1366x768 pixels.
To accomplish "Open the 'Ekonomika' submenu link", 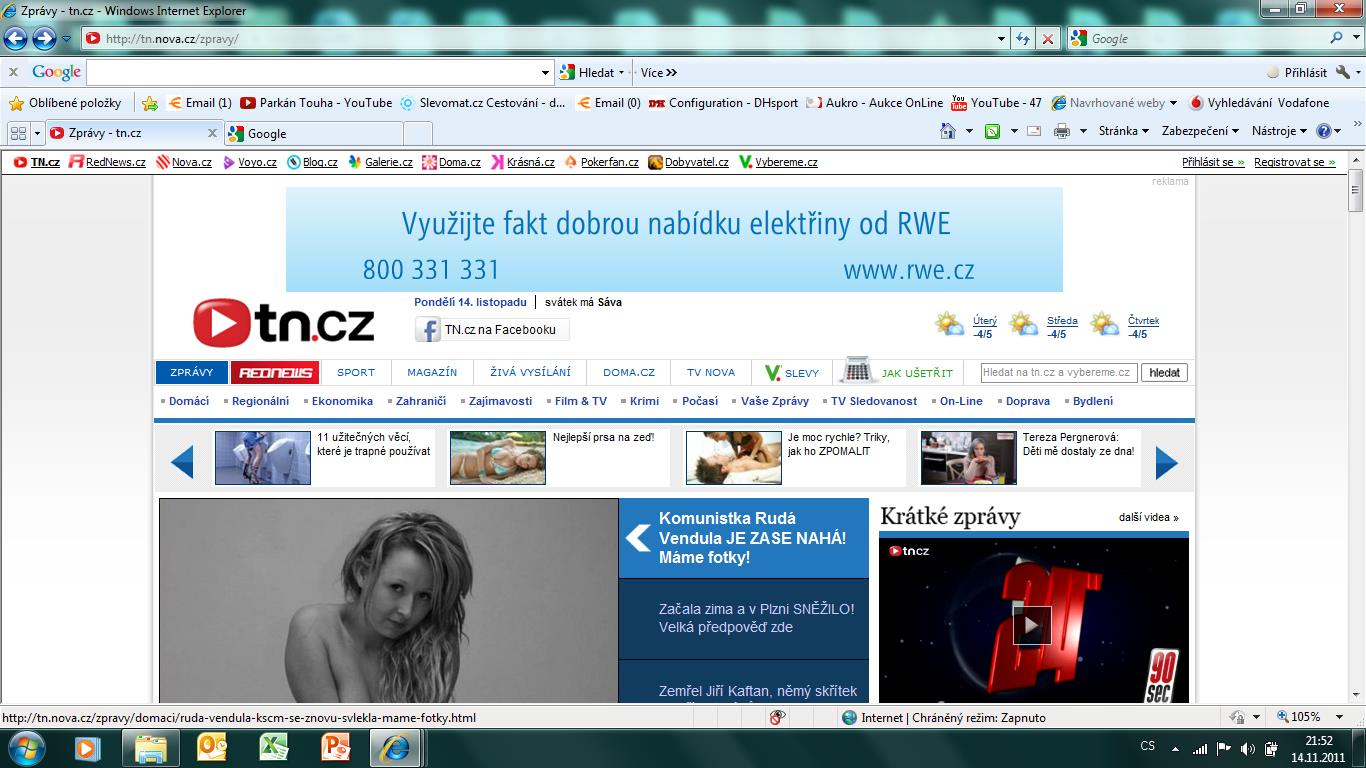I will (342, 401).
